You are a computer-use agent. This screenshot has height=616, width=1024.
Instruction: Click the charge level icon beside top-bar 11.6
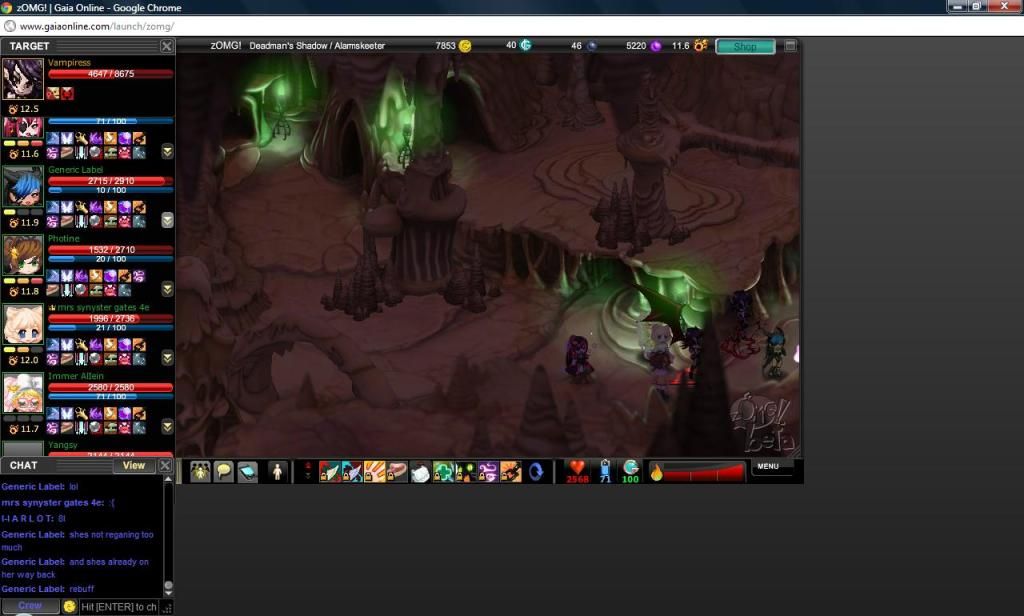(x=701, y=45)
